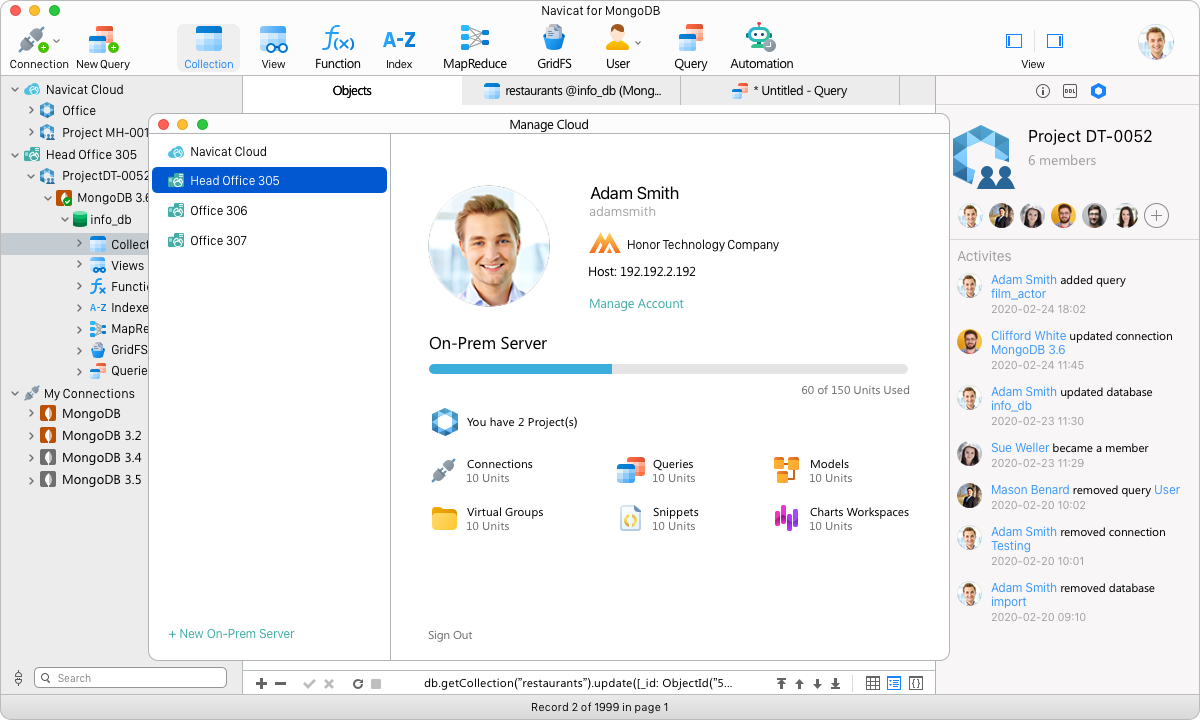Open Clifford White's activity link
Screen dimensions: 1200x720
1028,336
